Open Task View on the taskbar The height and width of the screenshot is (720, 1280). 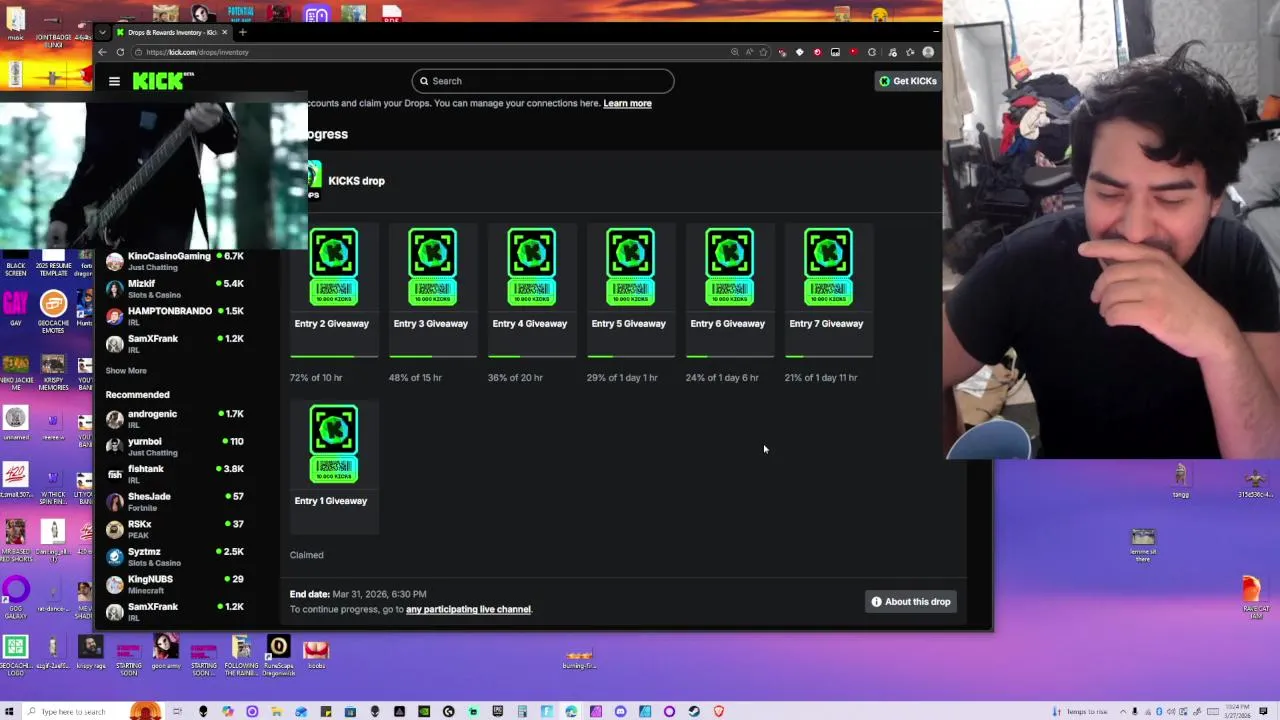pyautogui.click(x=177, y=711)
